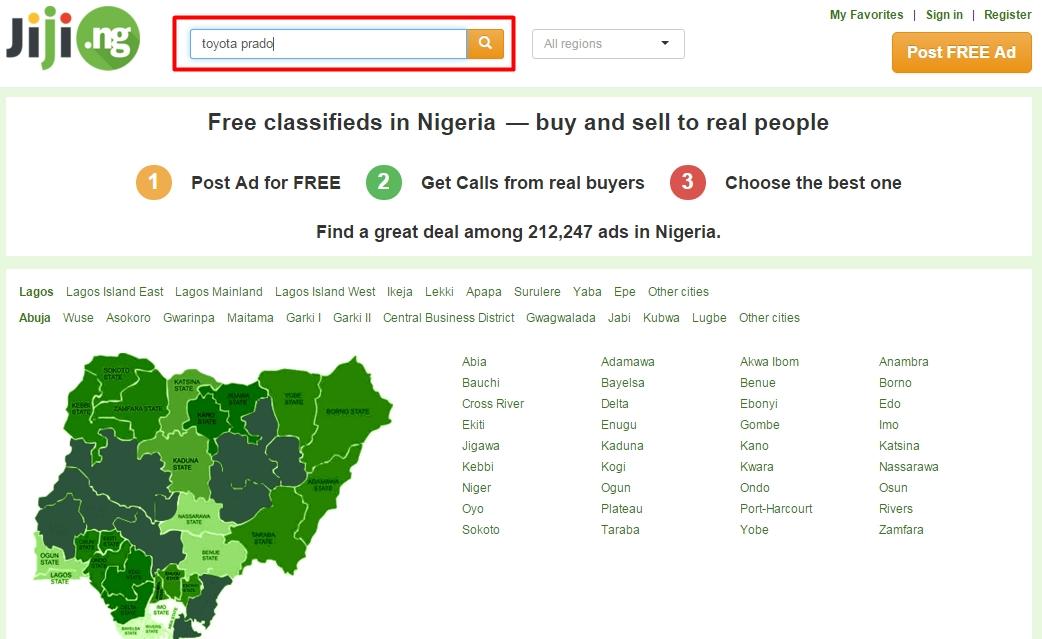Open the Sign in page
Viewport: 1042px width, 639px height.
(x=944, y=15)
